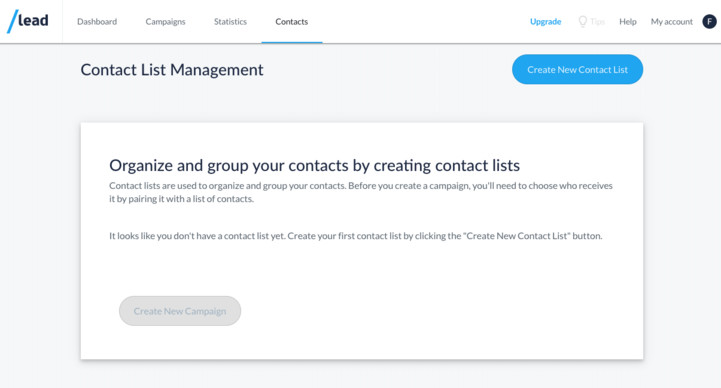Viewport: 721px width, 388px height.
Task: Click the no contact list yet message
Action: click(355, 236)
